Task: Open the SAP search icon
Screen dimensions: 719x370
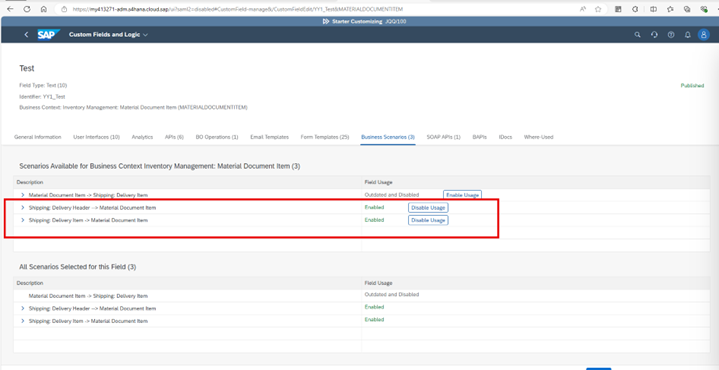Action: click(x=637, y=34)
